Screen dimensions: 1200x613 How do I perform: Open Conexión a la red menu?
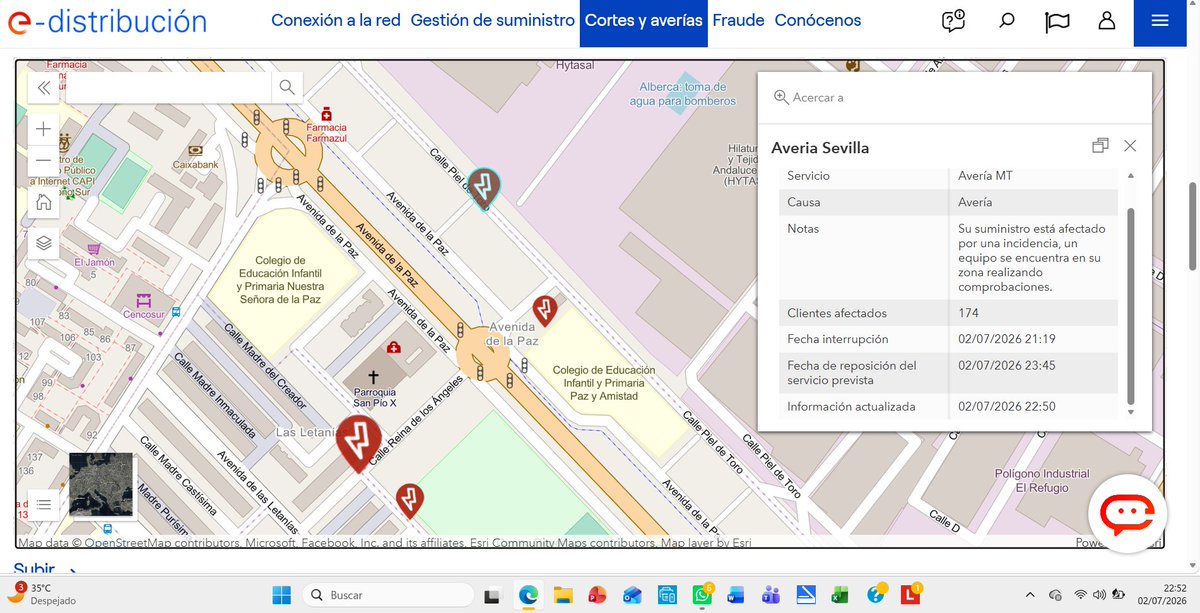pos(336,20)
